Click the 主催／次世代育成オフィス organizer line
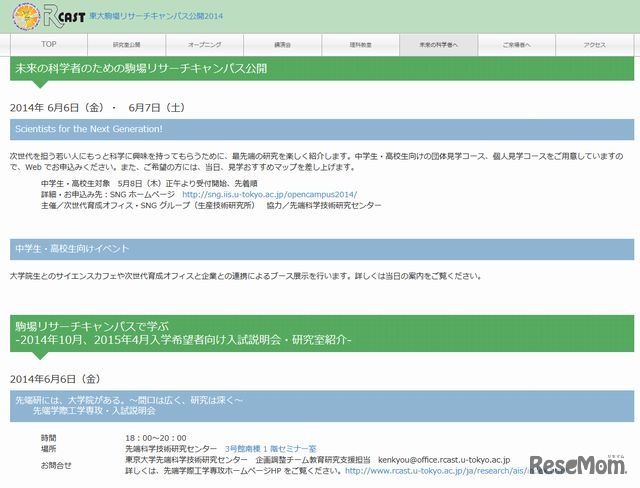The width and height of the screenshot is (640, 488). pos(211,206)
